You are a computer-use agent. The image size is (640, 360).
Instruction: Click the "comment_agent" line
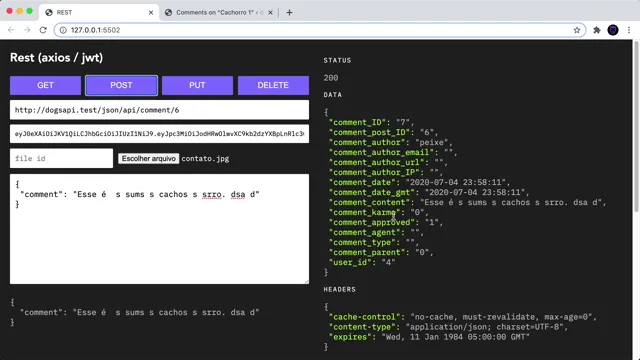(376, 232)
